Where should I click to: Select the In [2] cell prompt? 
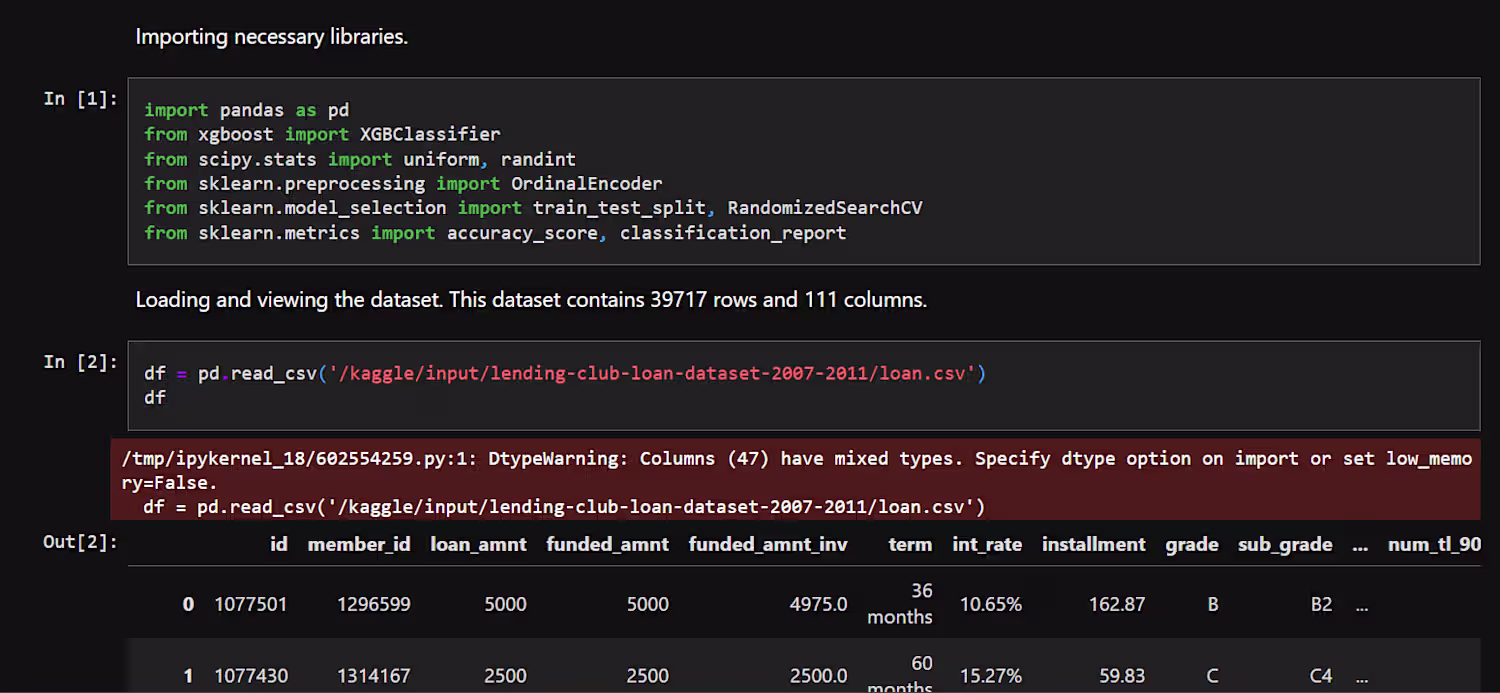pyautogui.click(x=81, y=361)
